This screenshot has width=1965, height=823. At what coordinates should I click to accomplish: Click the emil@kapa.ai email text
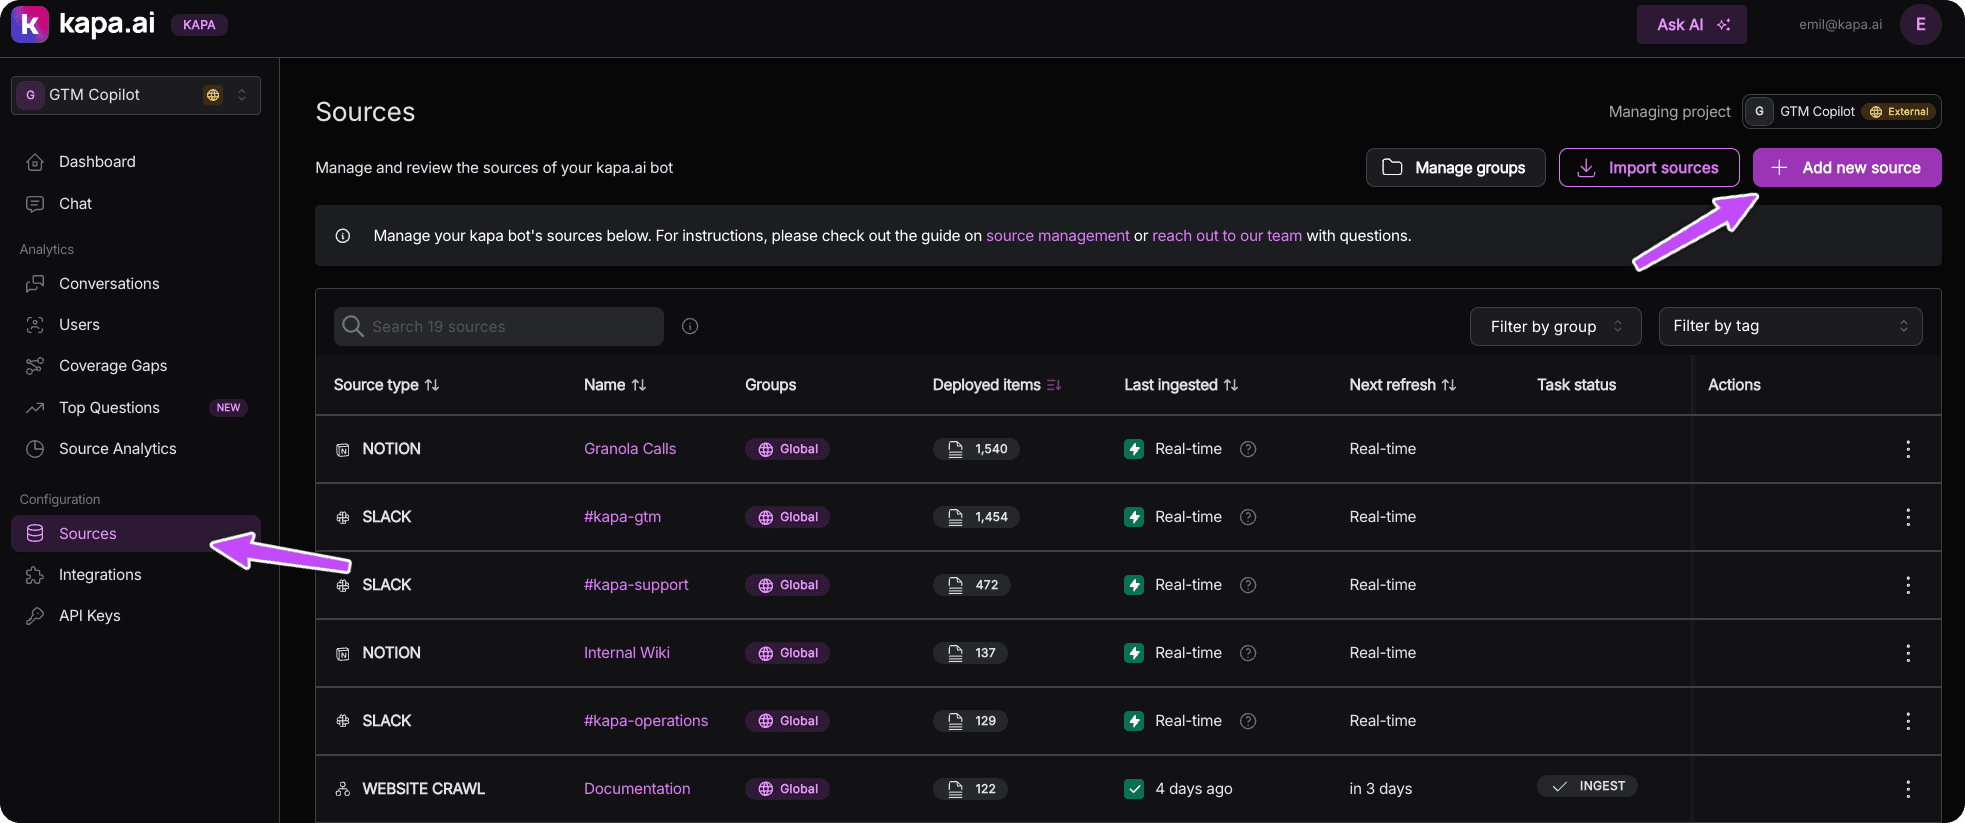pos(1840,25)
